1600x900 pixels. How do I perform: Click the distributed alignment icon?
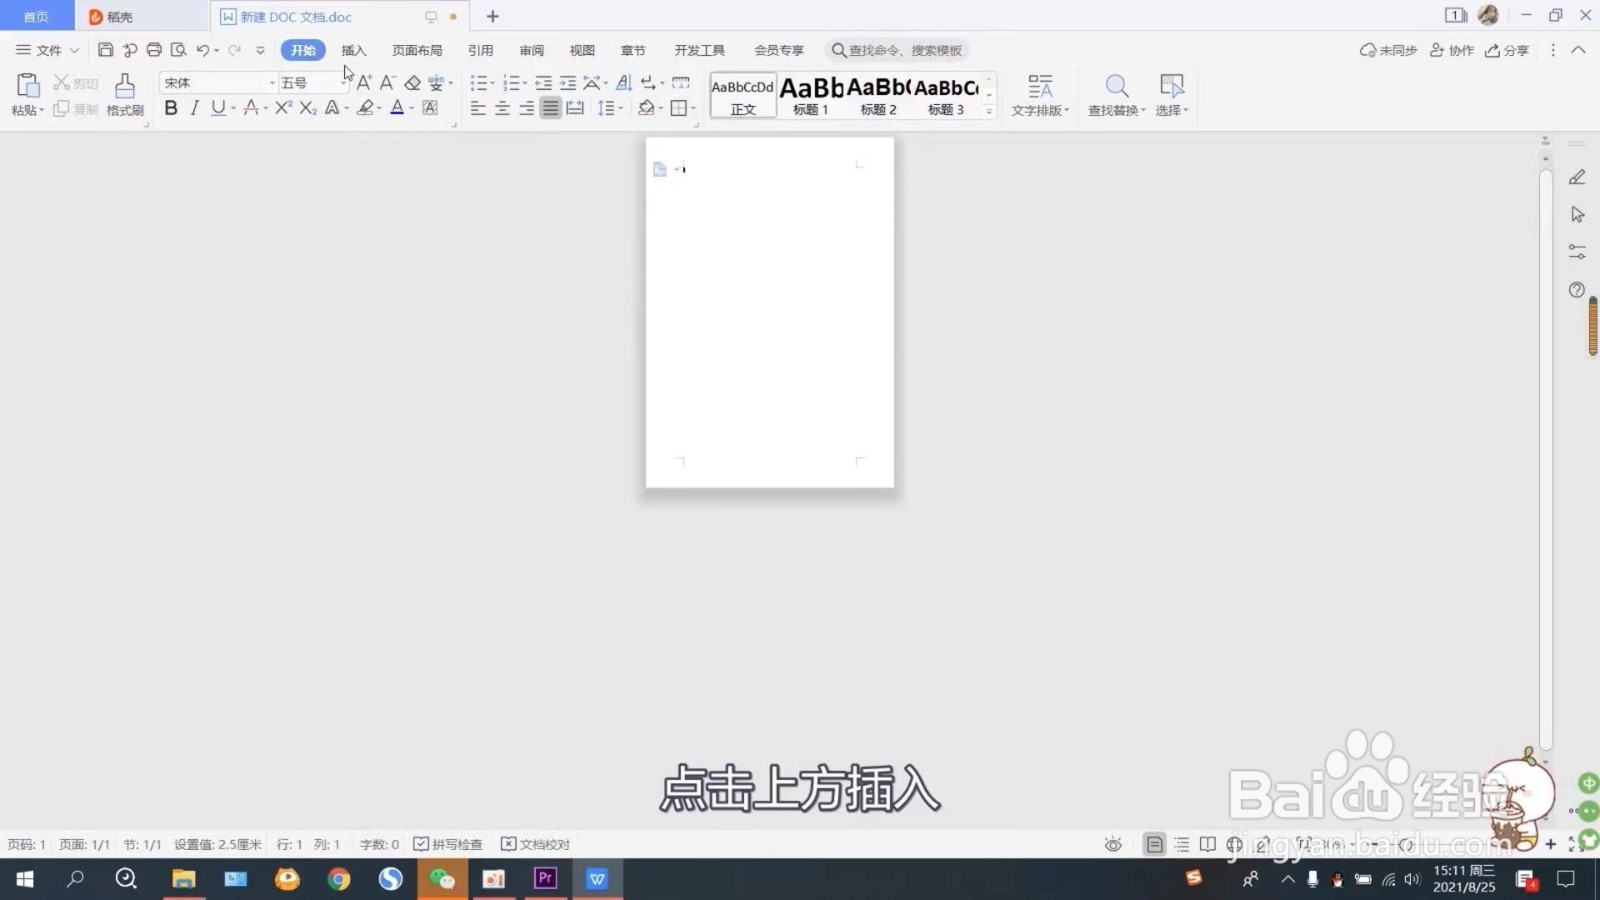[x=575, y=108]
